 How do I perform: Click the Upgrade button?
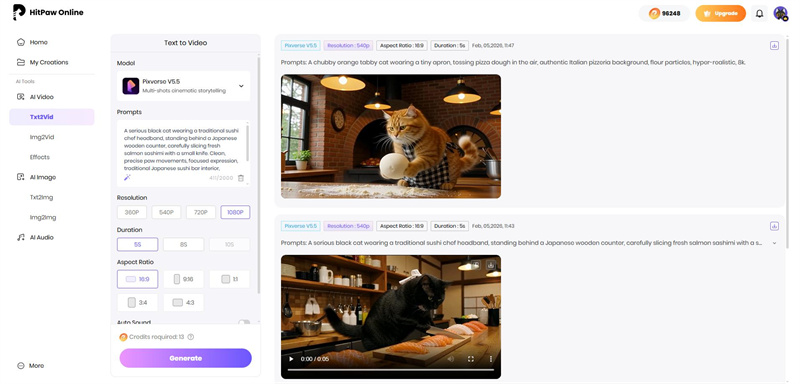tap(720, 13)
